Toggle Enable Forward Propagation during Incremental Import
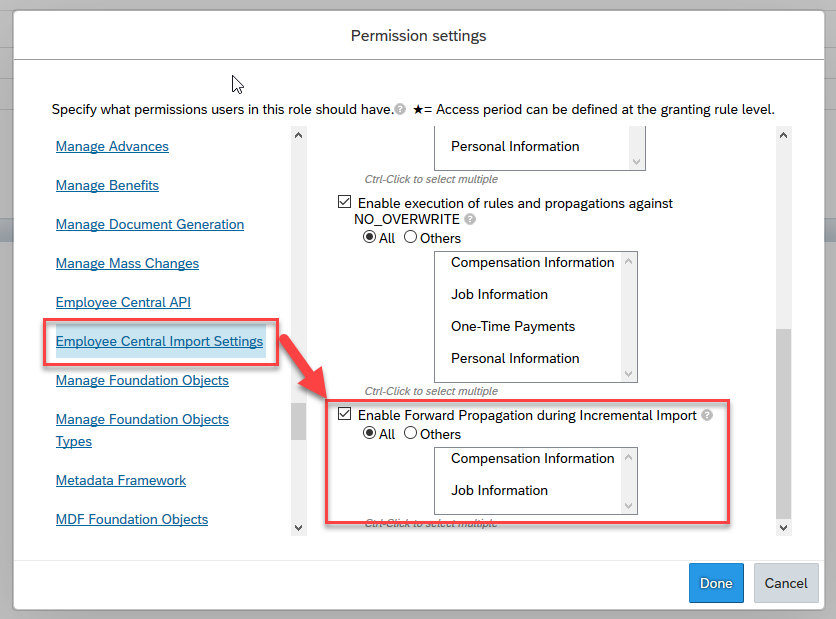Viewport: 836px width, 619px height. (x=344, y=414)
